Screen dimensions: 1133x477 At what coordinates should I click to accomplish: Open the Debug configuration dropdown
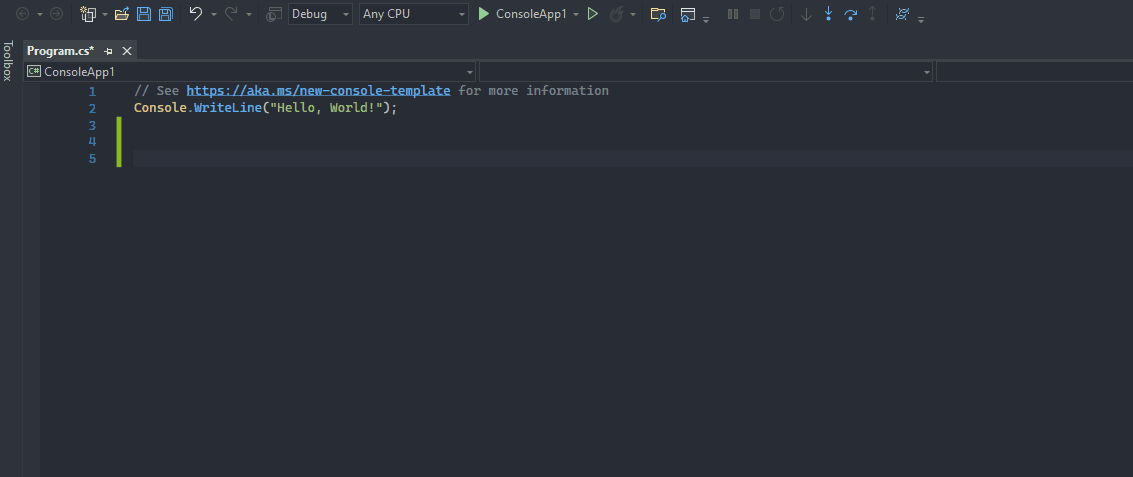(320, 14)
